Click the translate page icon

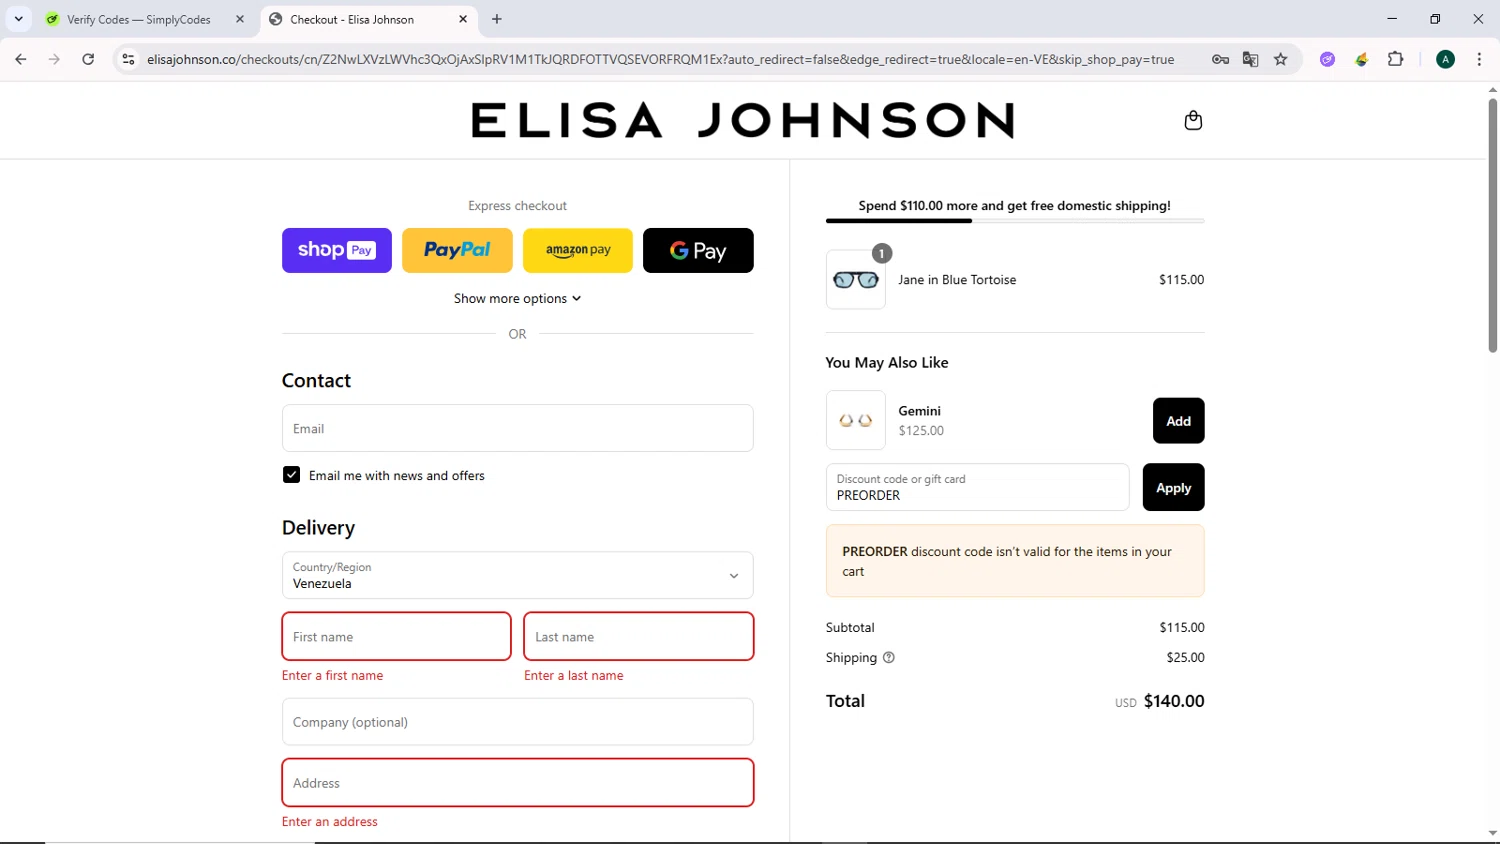click(x=1250, y=59)
